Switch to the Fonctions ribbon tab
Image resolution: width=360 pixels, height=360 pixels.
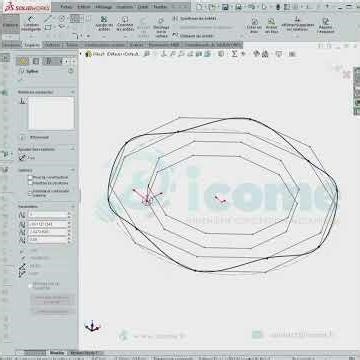pos(12,45)
